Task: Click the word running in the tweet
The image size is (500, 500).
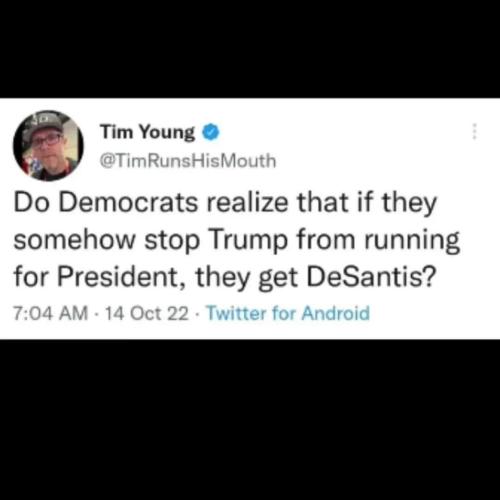Action: (x=412, y=242)
